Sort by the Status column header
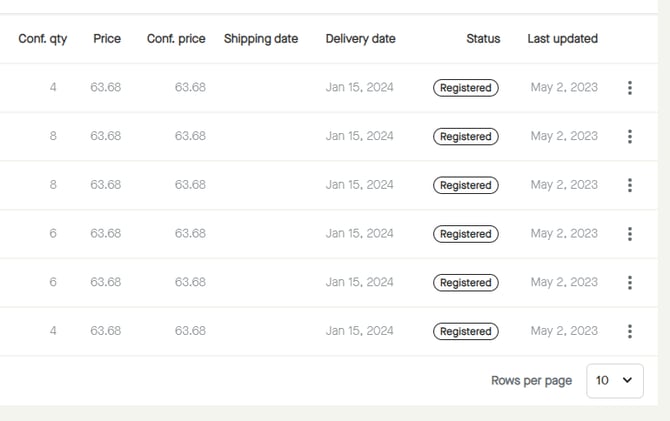The width and height of the screenshot is (670, 421). 483,39
